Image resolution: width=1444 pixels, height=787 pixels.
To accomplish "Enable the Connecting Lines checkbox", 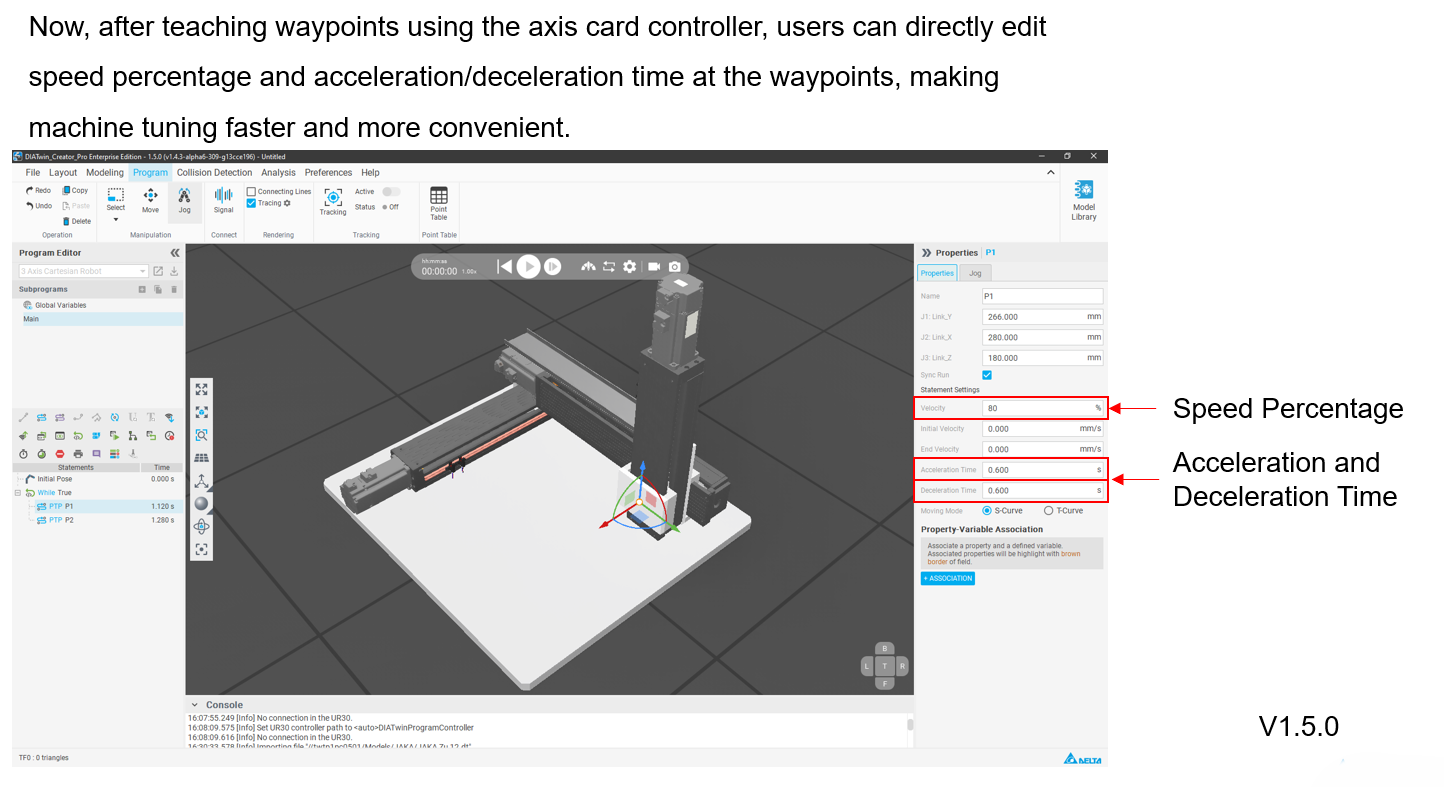I will (x=252, y=191).
